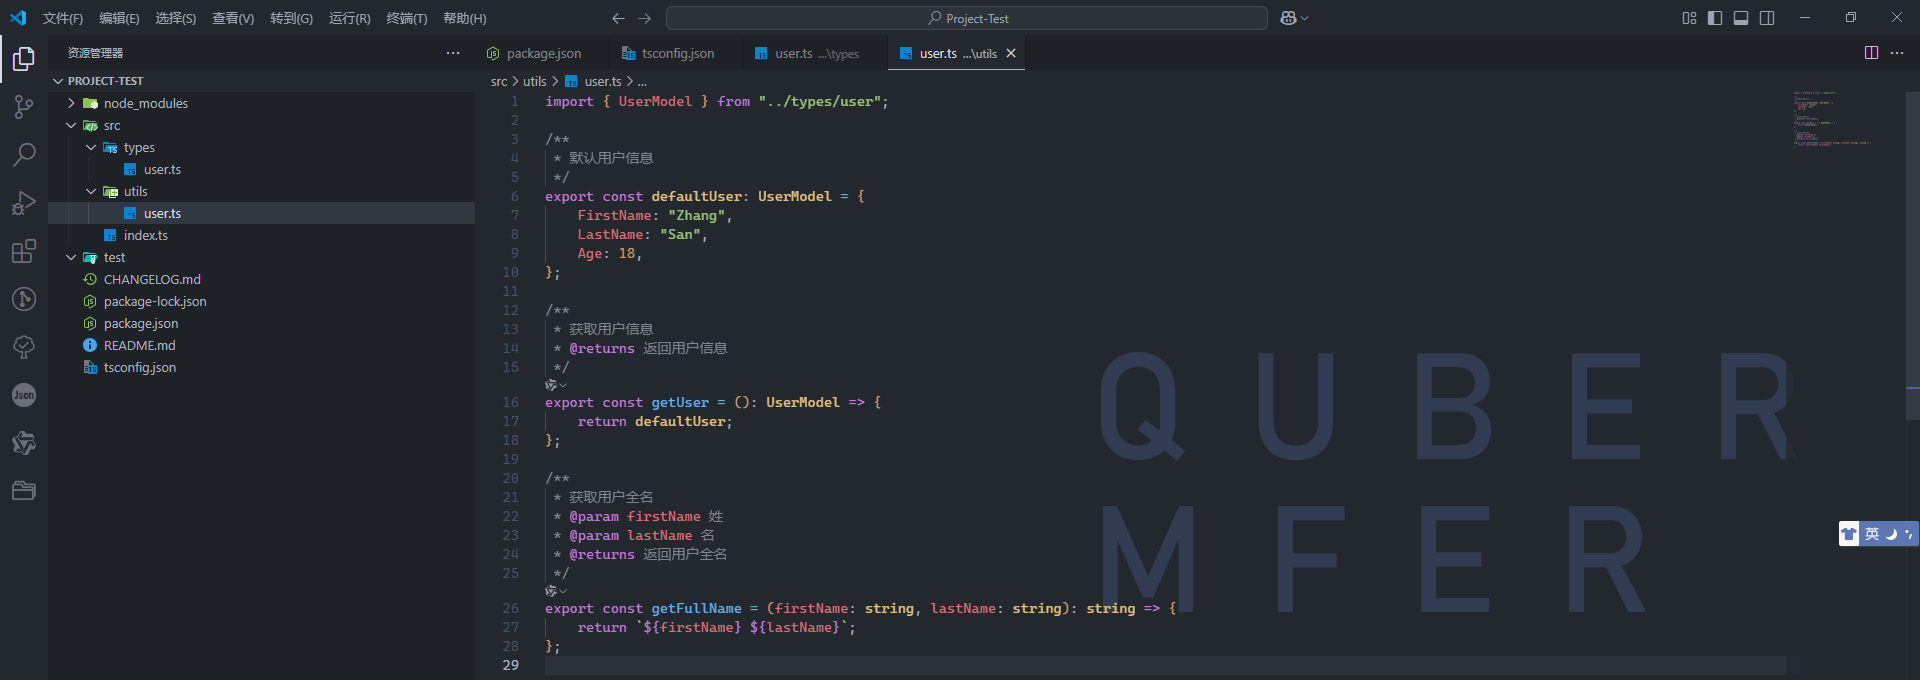Open the 编辑(E) menu
Screen dimensions: 1920x680
point(119,18)
